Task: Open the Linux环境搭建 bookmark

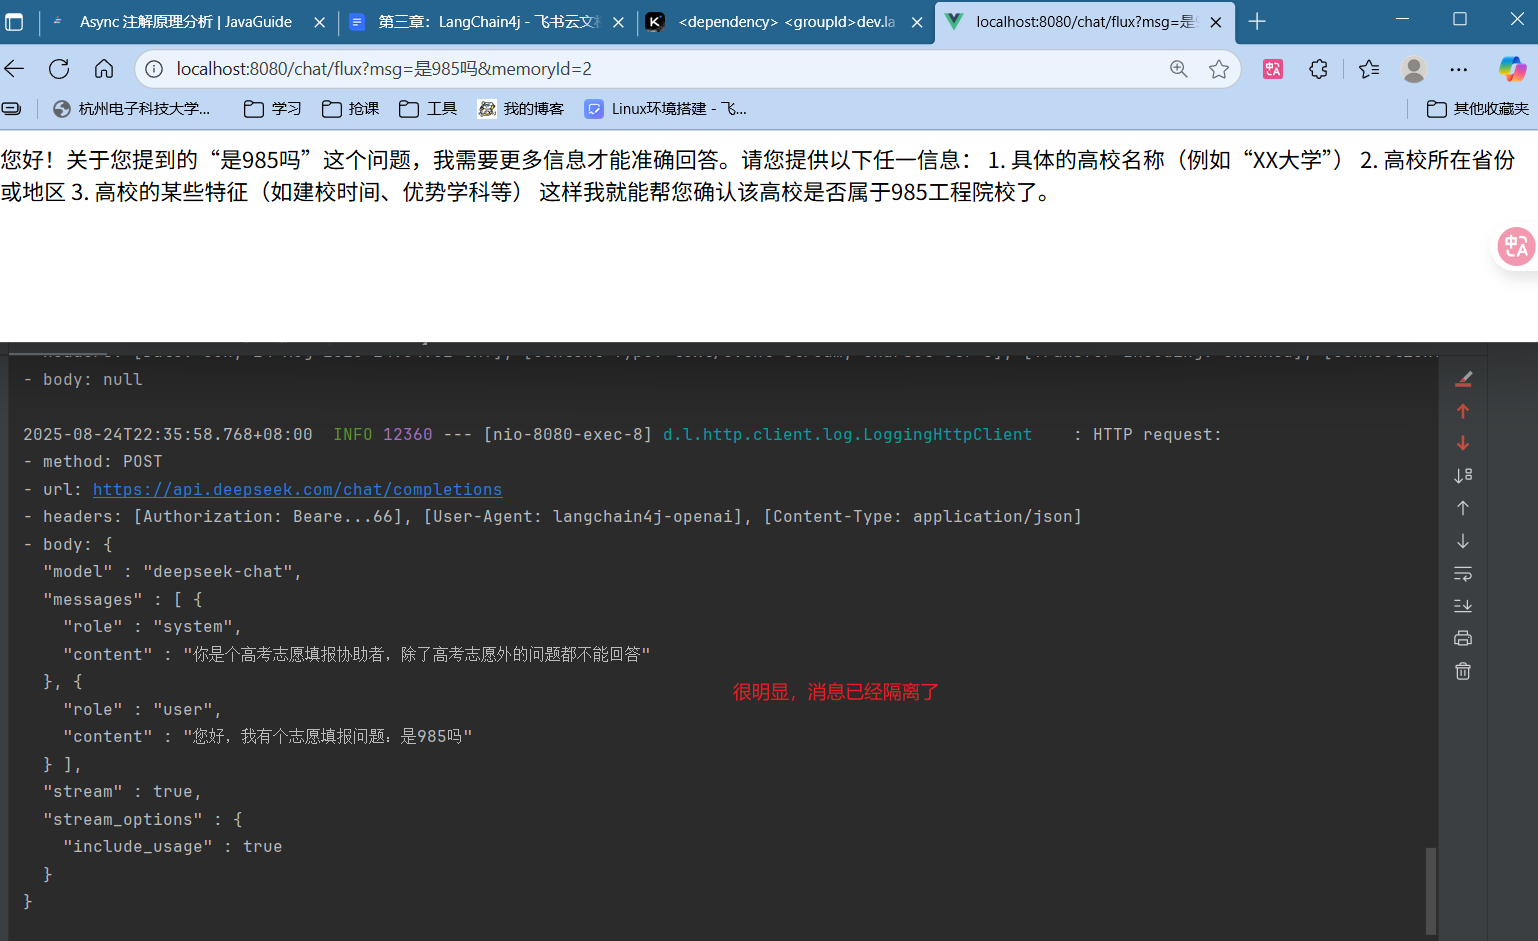Action: coord(666,108)
